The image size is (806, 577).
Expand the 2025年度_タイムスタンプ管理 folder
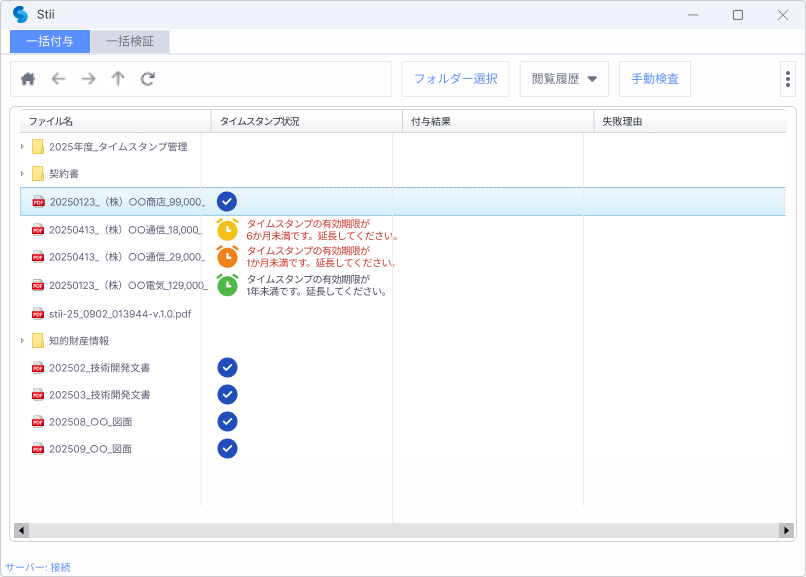[22, 147]
